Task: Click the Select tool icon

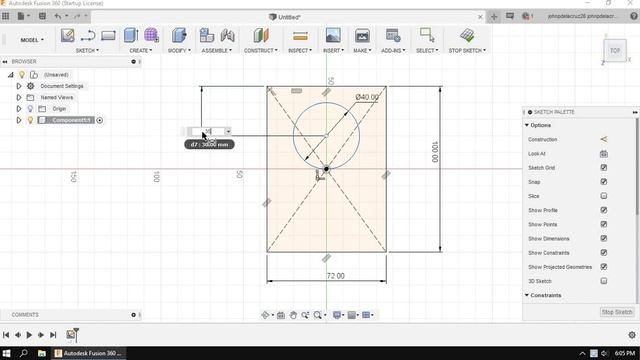Action: coord(427,36)
